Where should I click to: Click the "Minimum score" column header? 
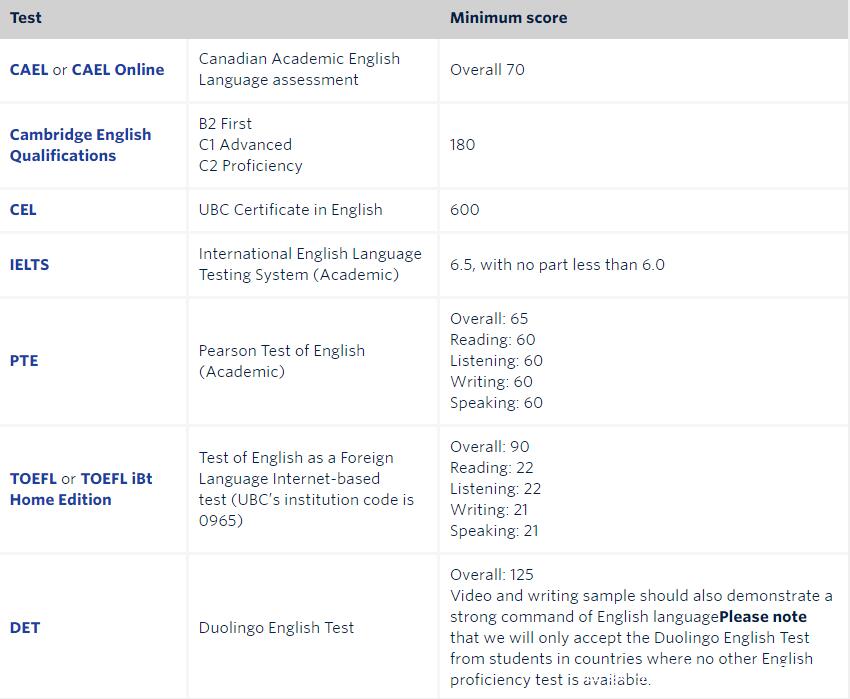point(509,18)
